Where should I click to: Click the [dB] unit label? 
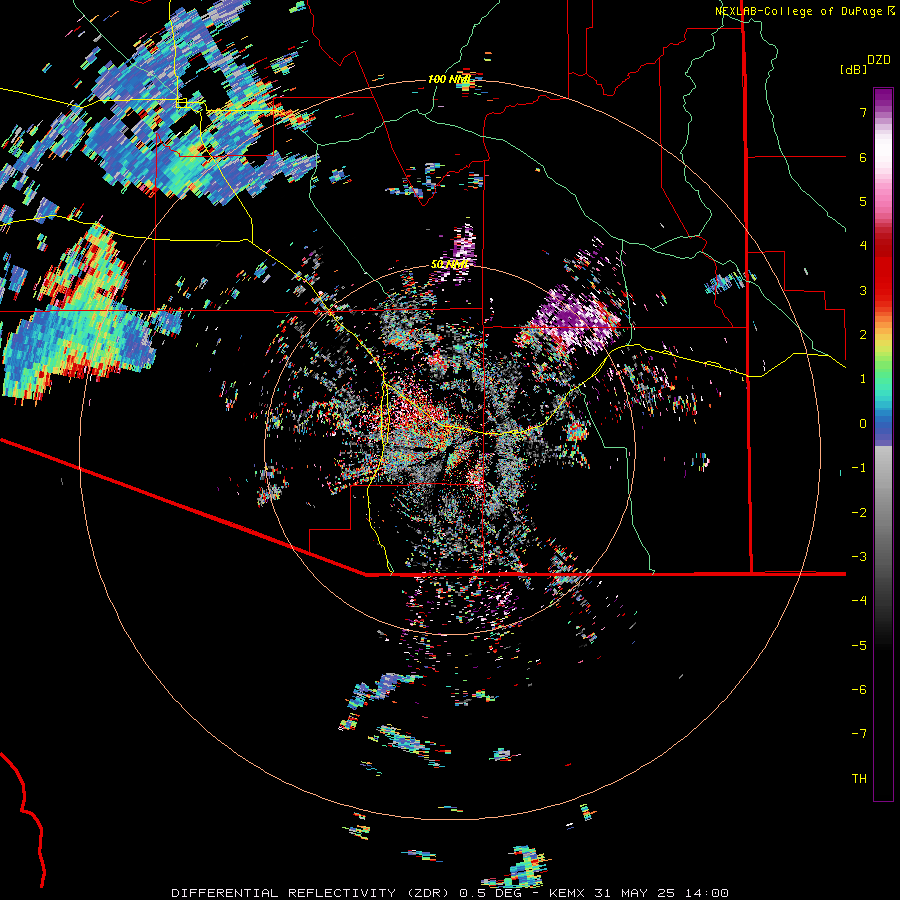click(x=853, y=69)
